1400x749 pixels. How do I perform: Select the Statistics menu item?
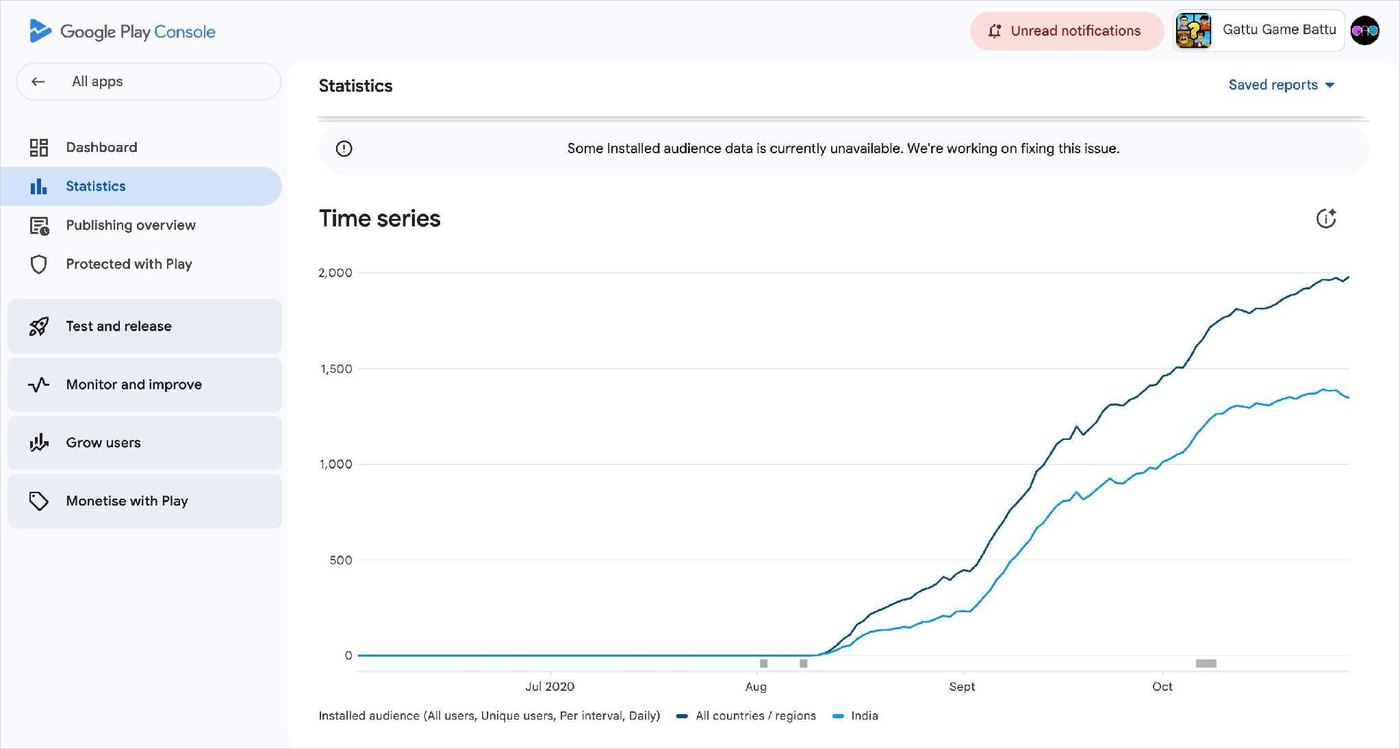[x=141, y=187]
